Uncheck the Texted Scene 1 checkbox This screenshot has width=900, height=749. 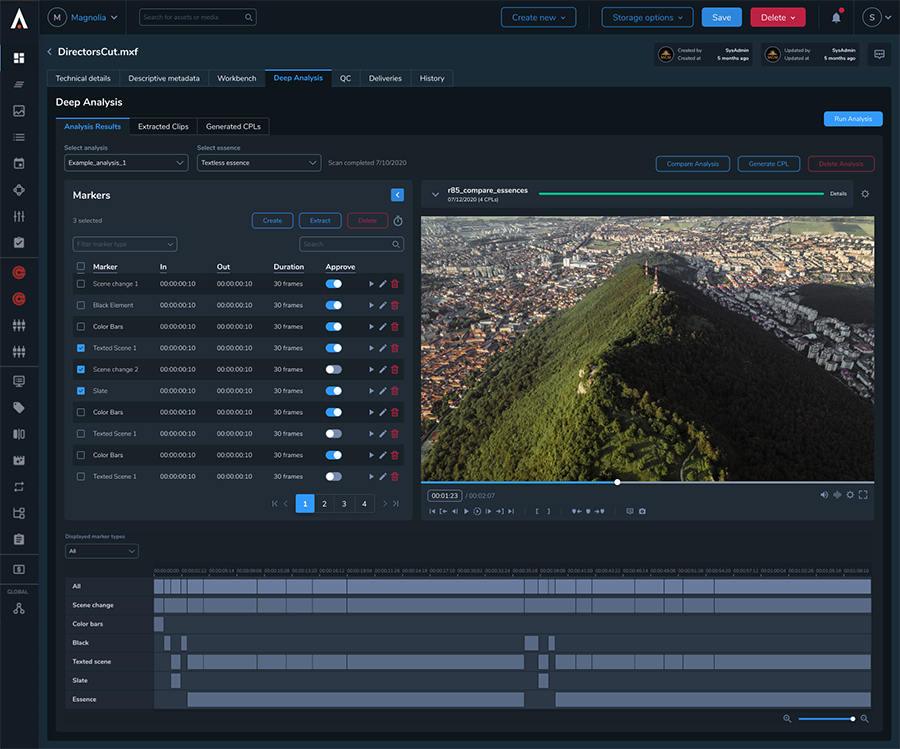(80, 348)
